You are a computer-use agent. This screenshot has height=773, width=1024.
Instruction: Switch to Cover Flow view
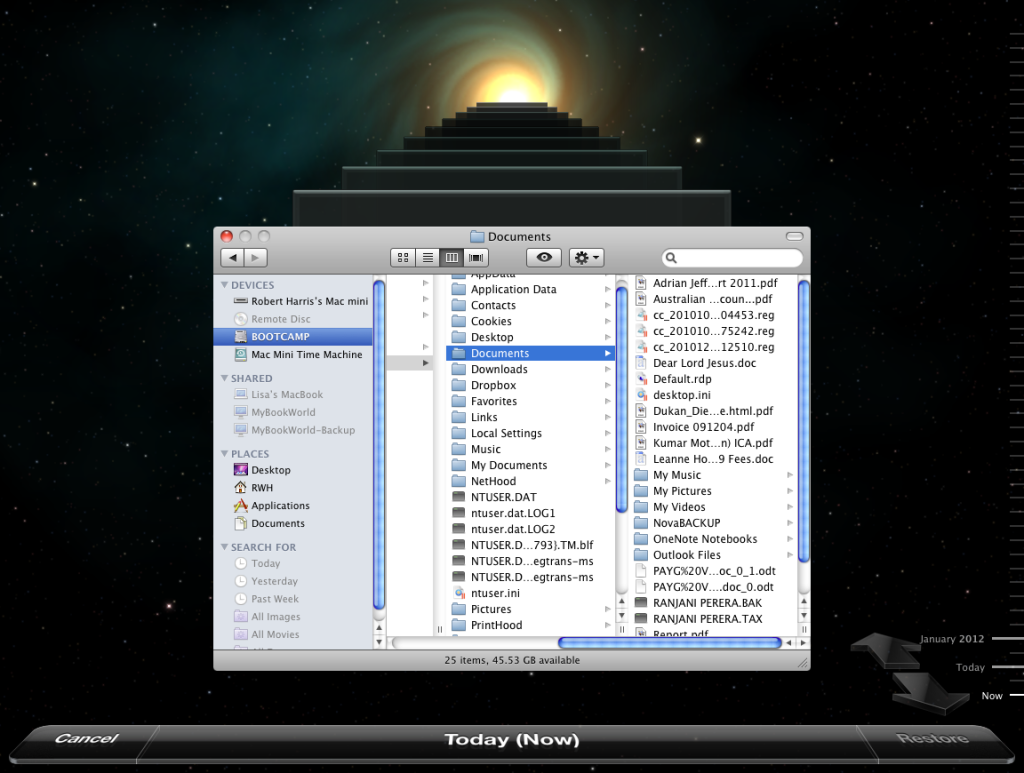[476, 258]
